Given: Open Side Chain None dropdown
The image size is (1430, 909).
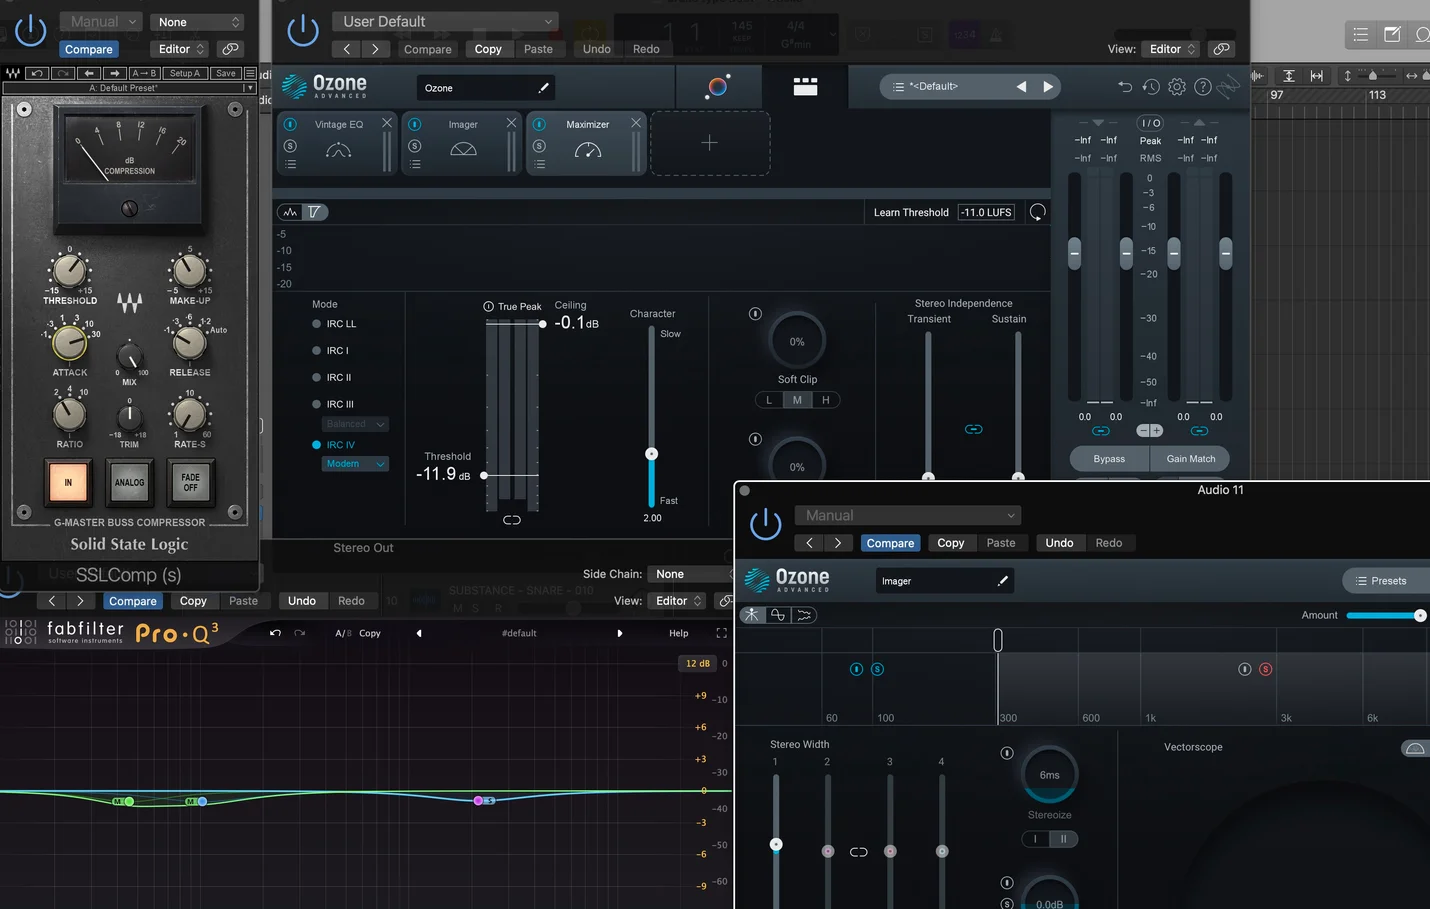Looking at the screenshot, I should pos(690,574).
